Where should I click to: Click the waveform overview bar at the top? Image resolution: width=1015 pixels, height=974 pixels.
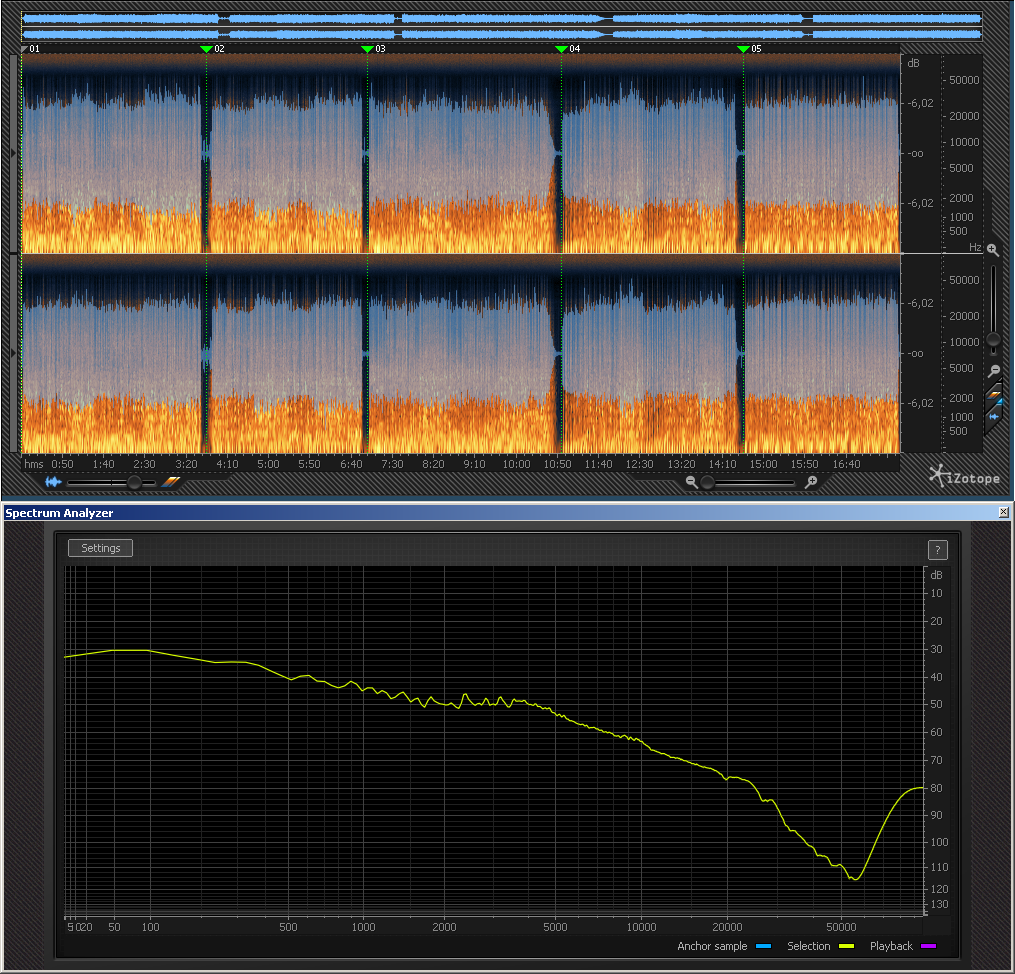tap(500, 26)
